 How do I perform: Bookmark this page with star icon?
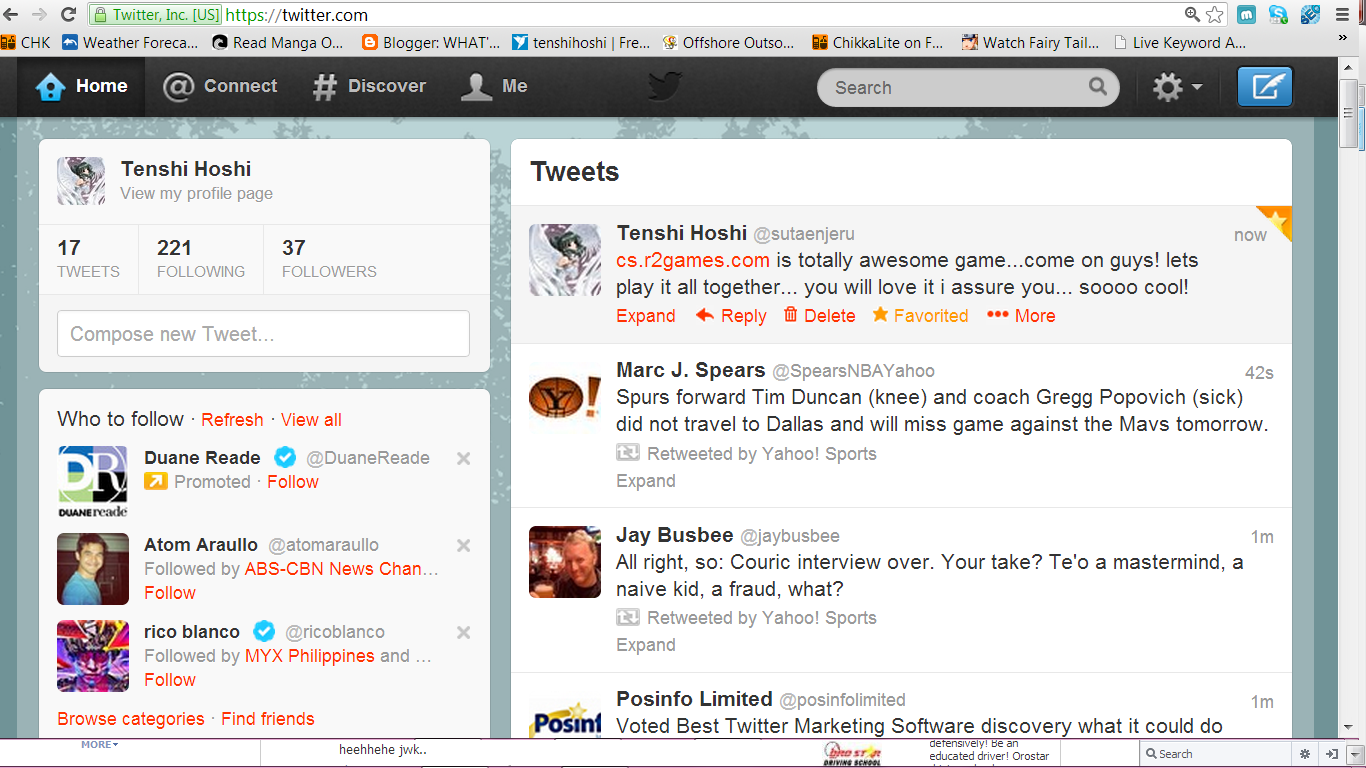[1215, 15]
